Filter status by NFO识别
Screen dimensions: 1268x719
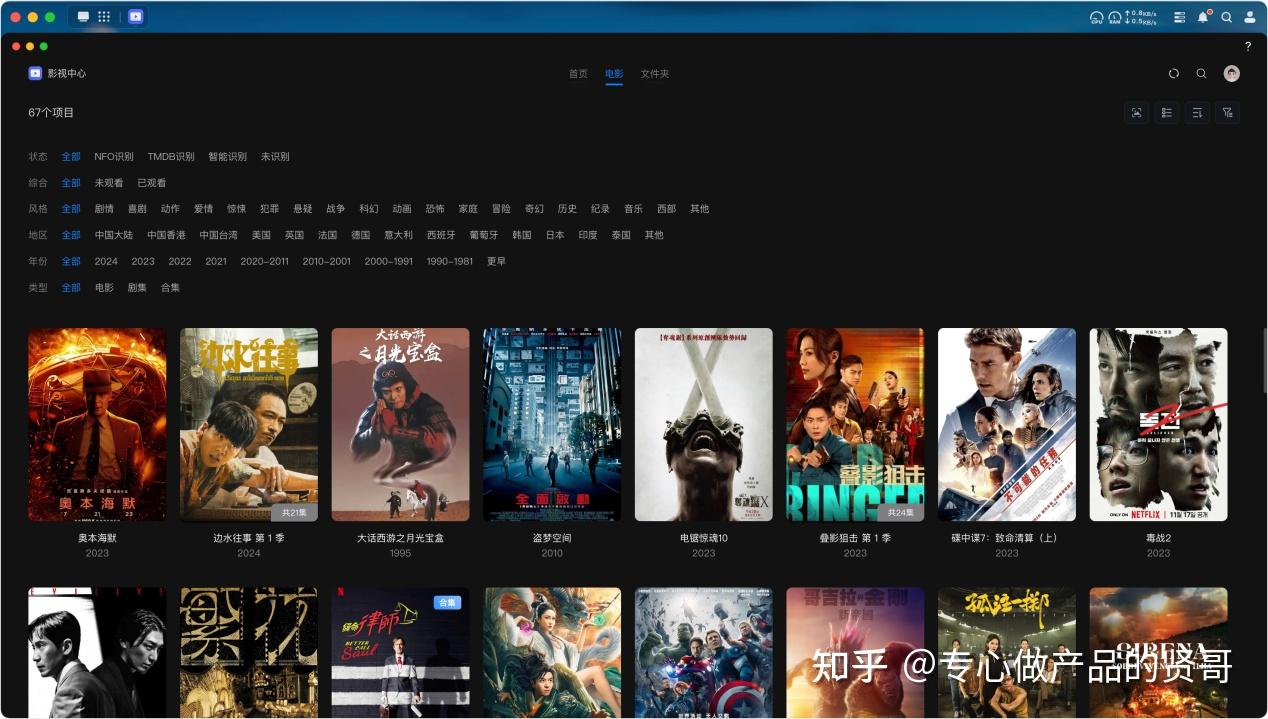(x=114, y=157)
